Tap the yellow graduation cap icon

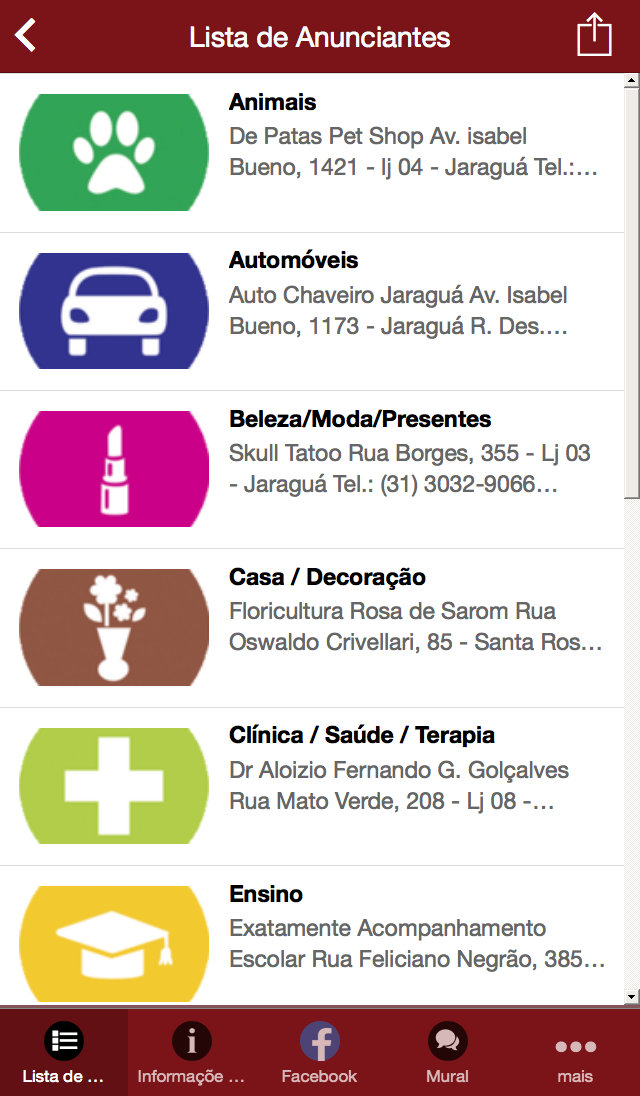[x=114, y=943]
